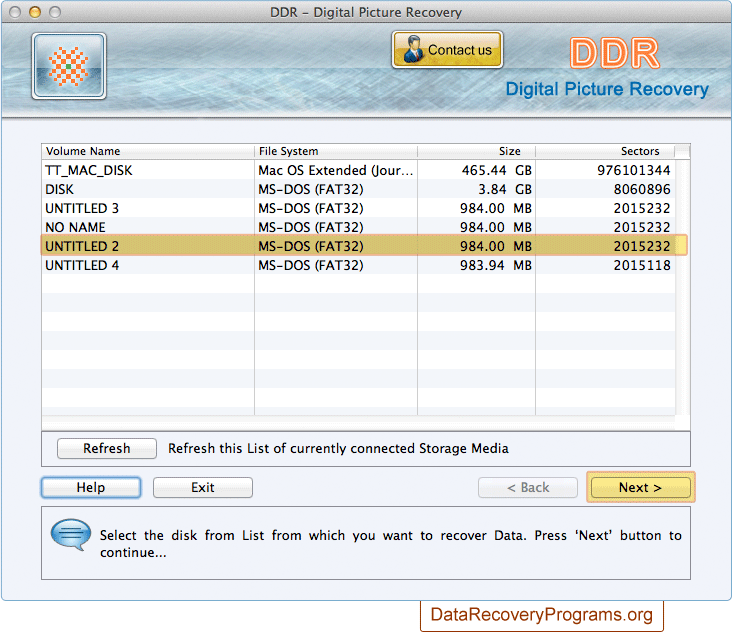This screenshot has width=732, height=632.
Task: Click the Exit button
Action: point(203,487)
